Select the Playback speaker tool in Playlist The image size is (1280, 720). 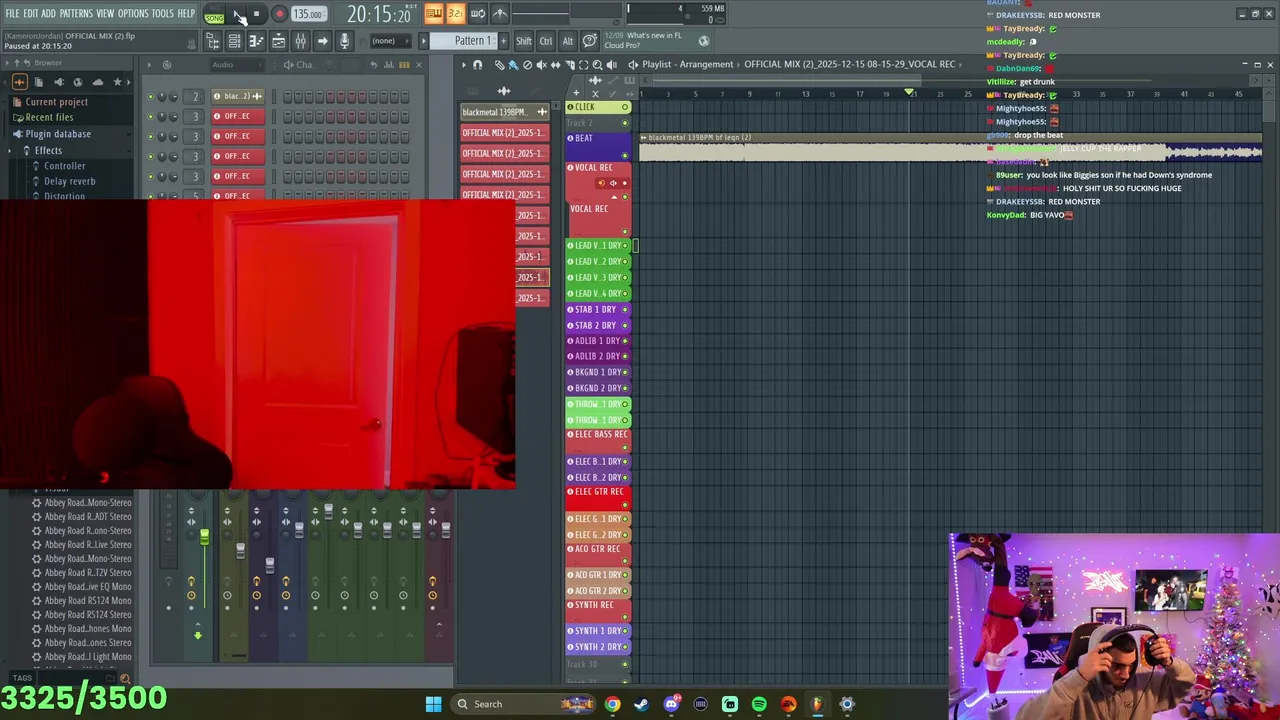pyautogui.click(x=612, y=65)
